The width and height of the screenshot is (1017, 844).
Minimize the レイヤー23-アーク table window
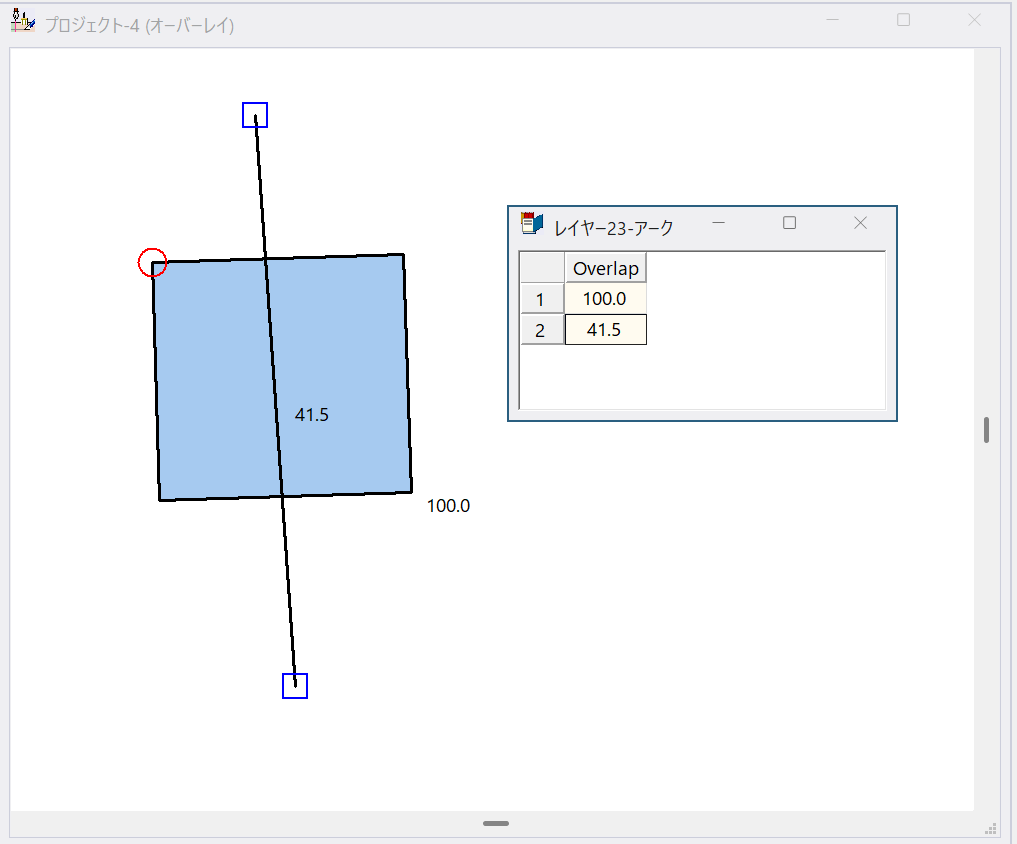click(x=718, y=223)
